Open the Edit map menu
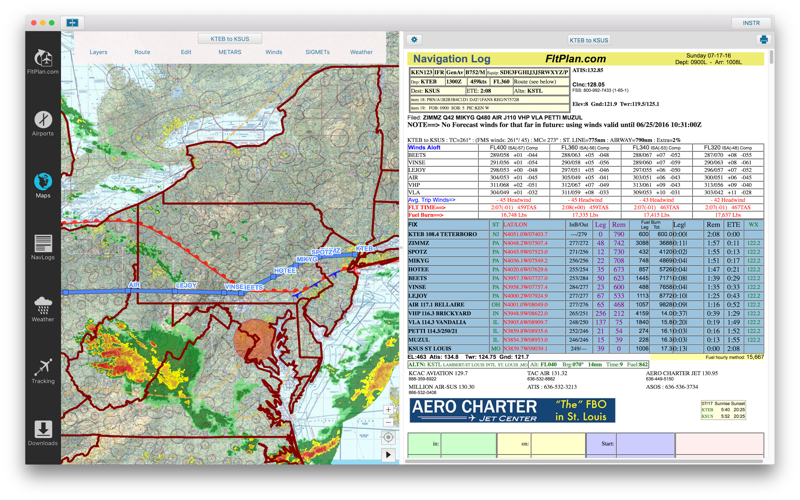 (186, 52)
